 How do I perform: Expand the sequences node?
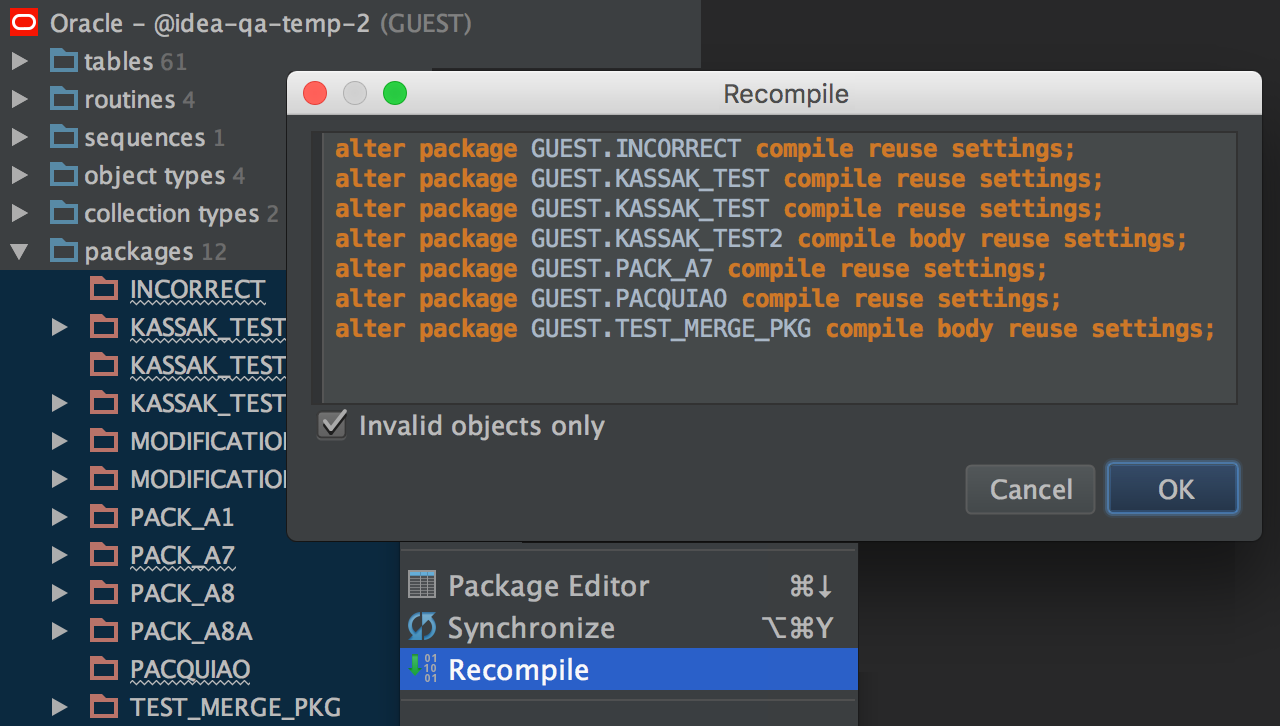(x=19, y=137)
